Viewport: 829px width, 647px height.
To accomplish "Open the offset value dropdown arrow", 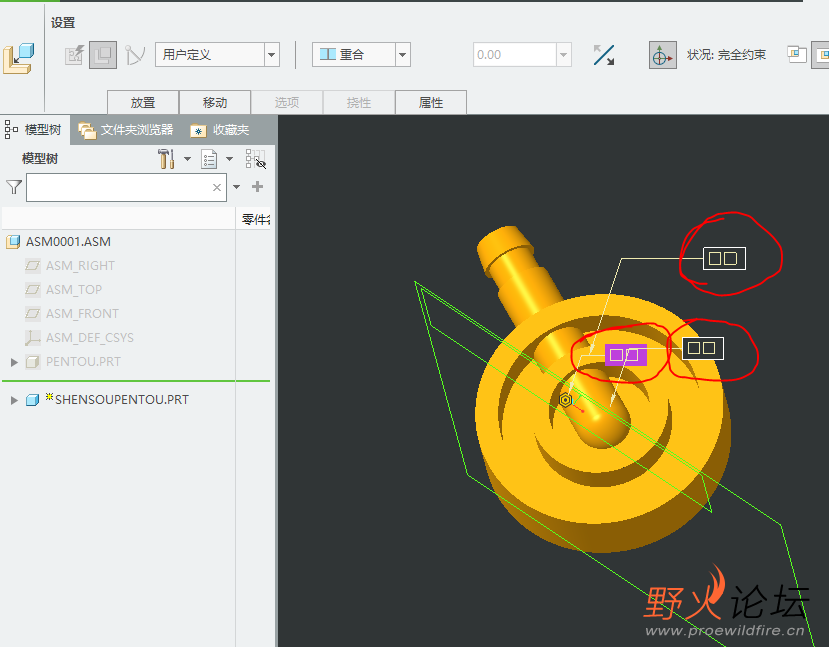I will 564,54.
